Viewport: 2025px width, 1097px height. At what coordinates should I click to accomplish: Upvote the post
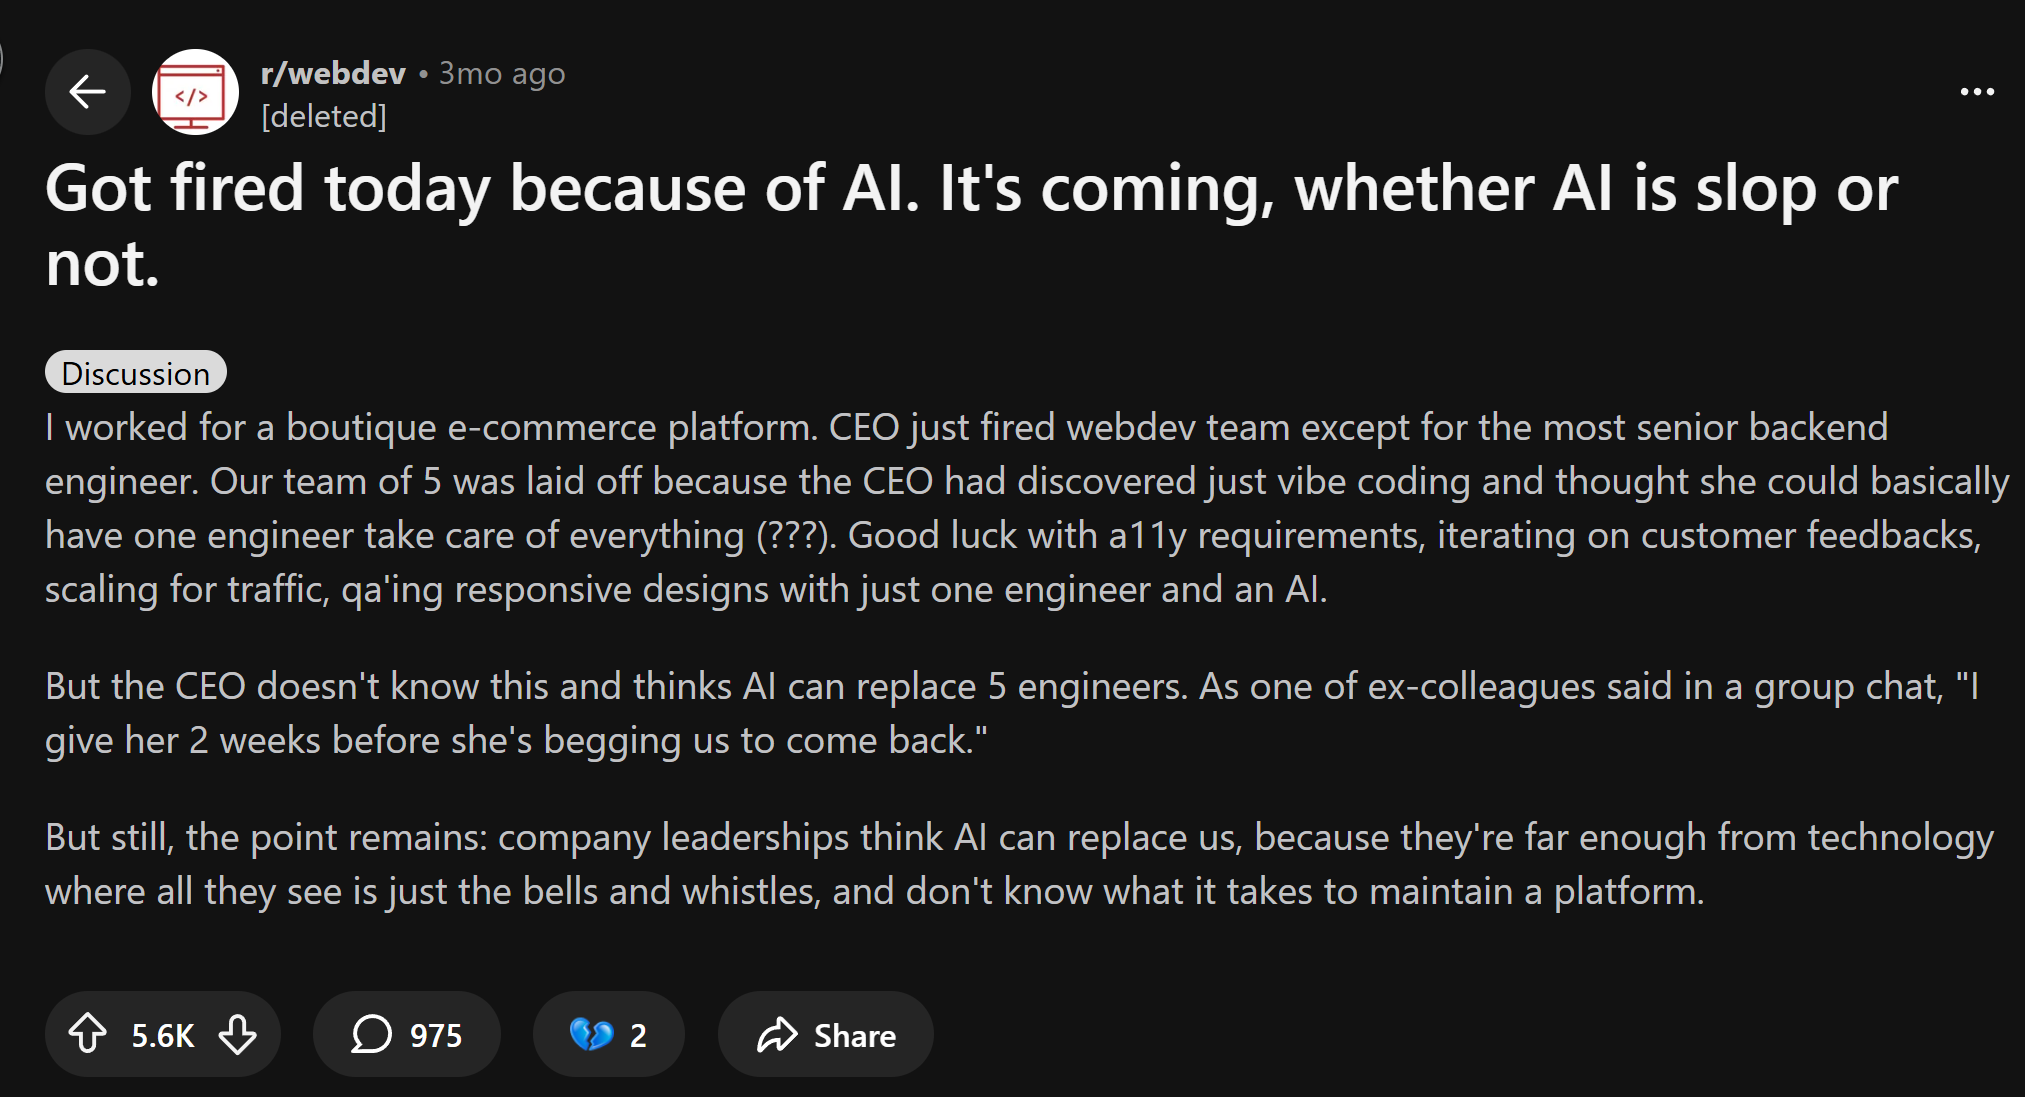88,1034
